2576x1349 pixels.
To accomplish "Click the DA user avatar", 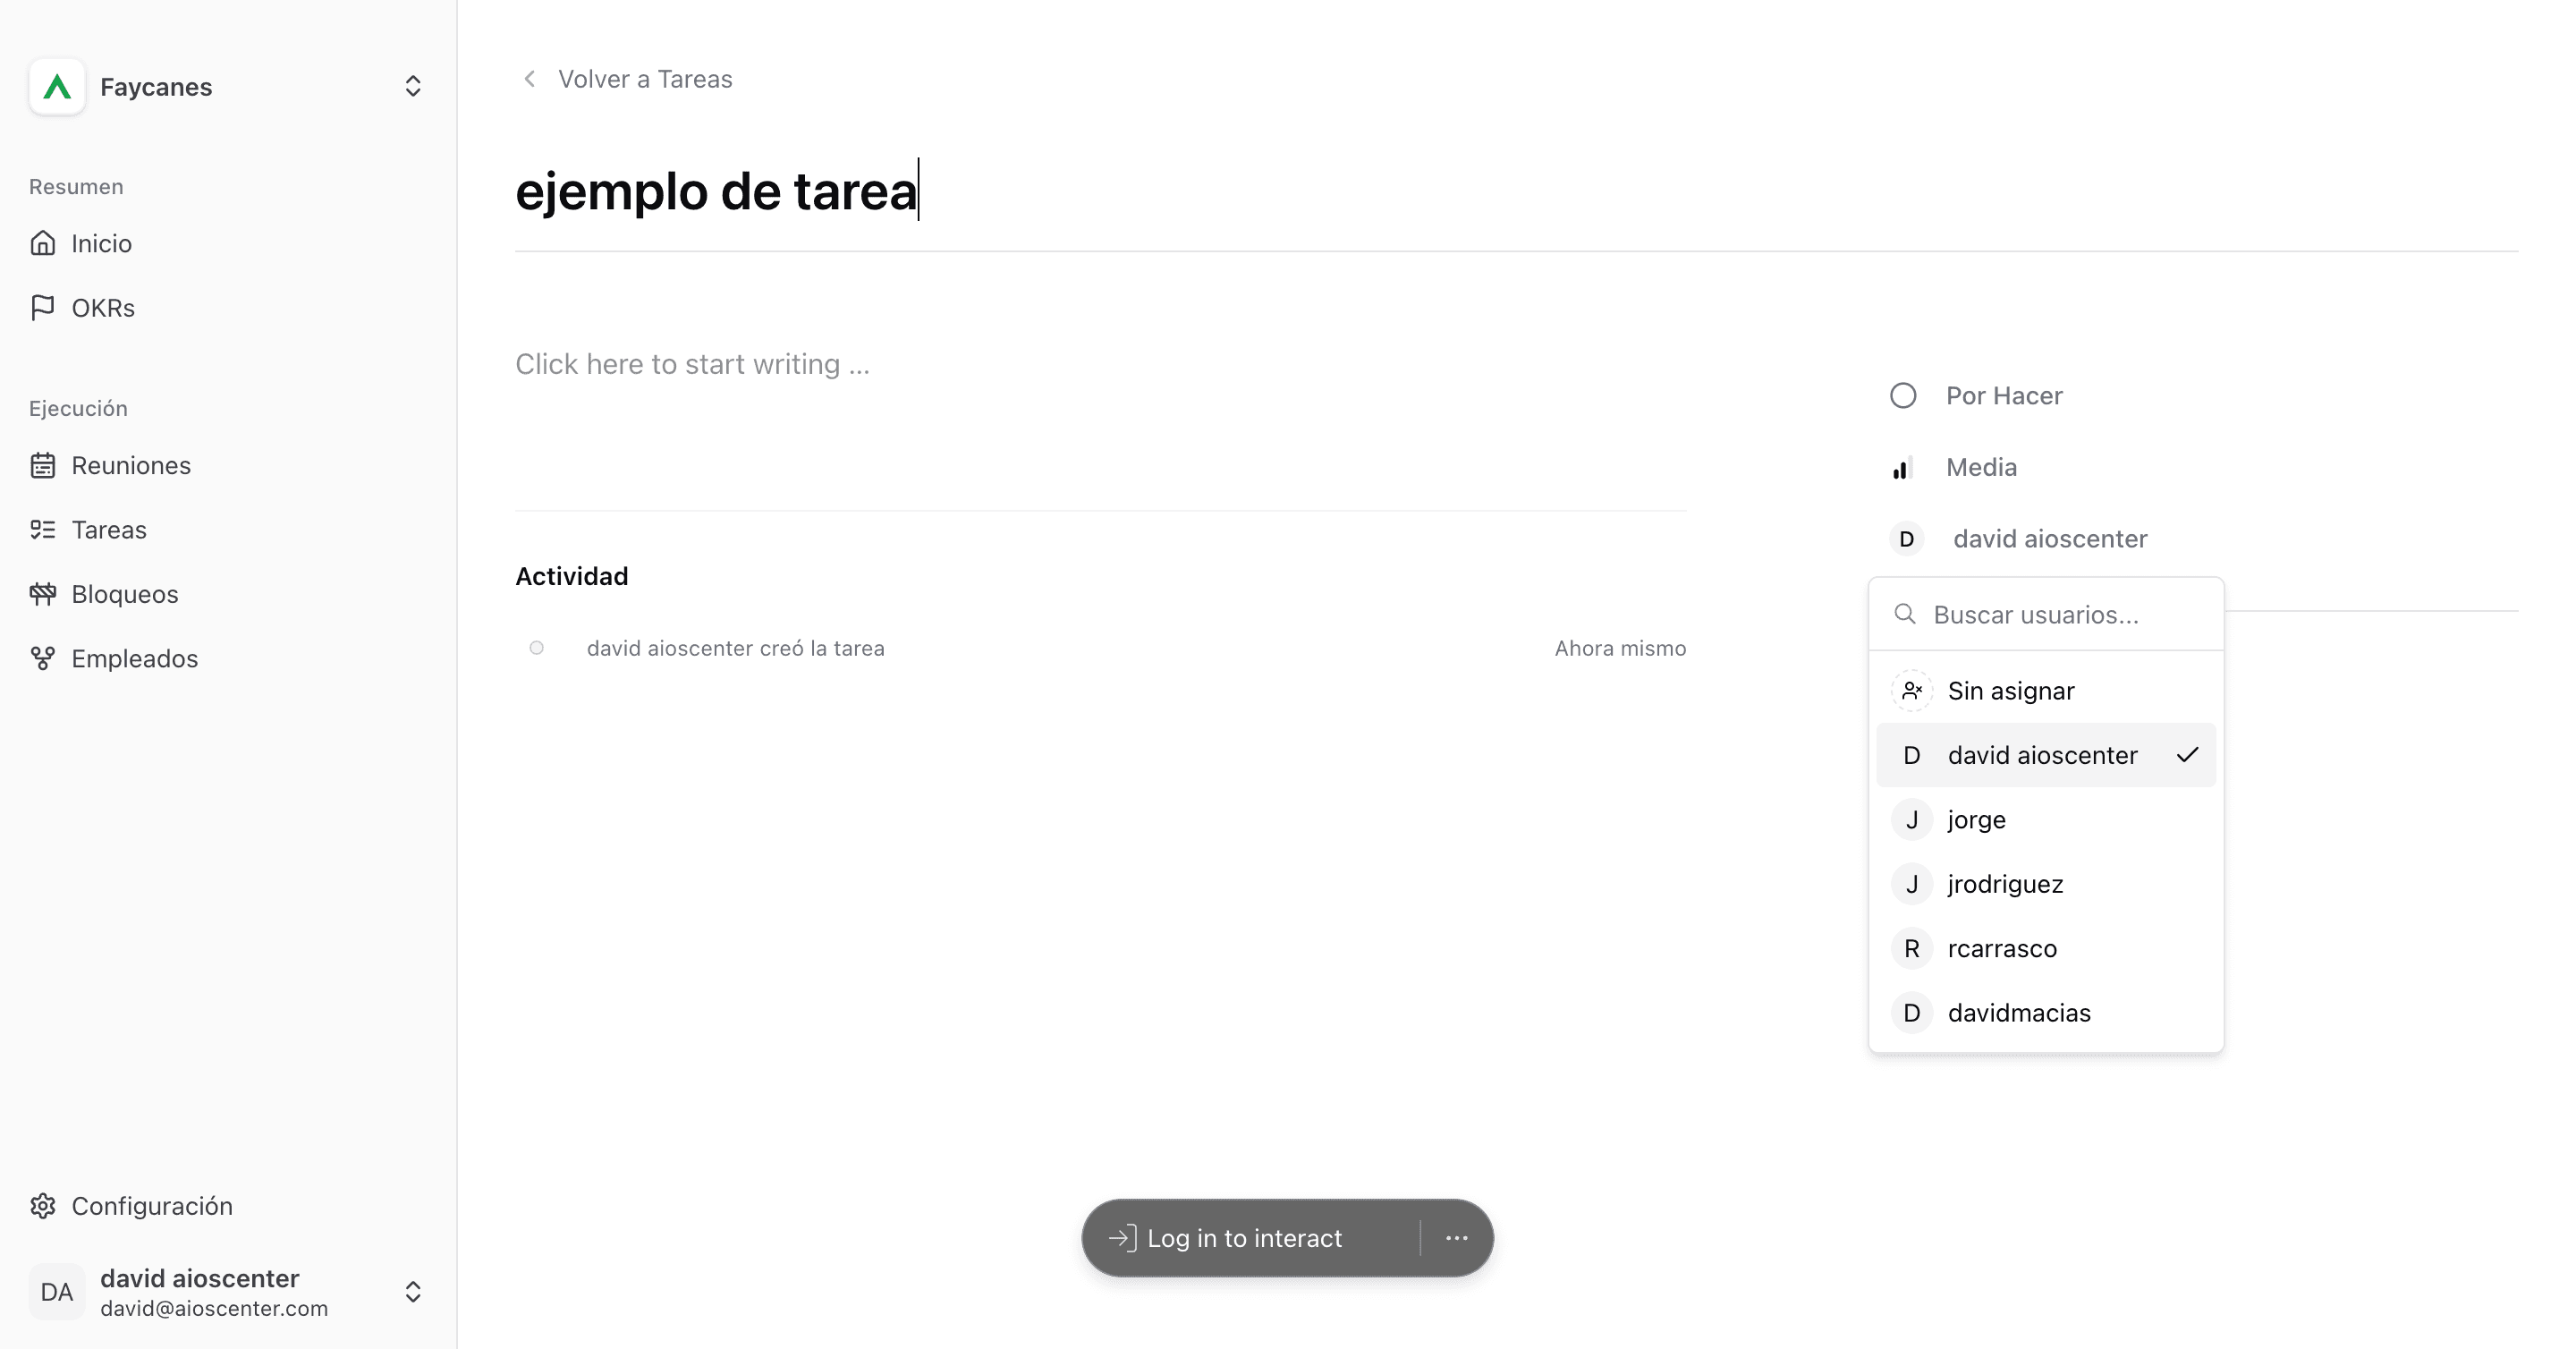I will [x=57, y=1292].
